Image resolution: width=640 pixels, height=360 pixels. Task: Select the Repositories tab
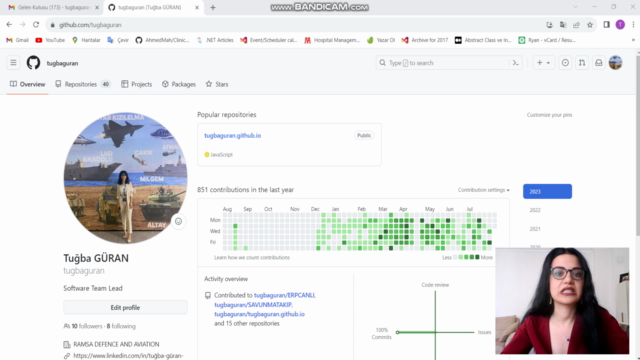click(x=83, y=84)
